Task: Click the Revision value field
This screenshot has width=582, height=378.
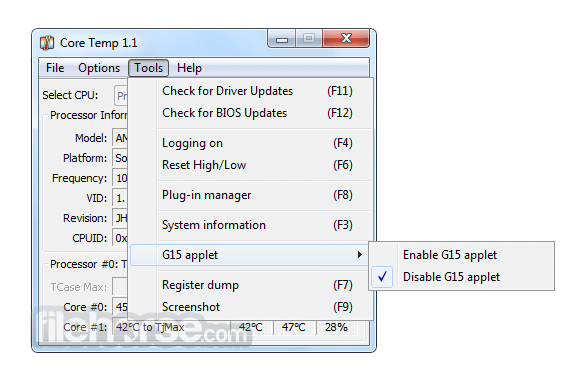Action: (120, 218)
